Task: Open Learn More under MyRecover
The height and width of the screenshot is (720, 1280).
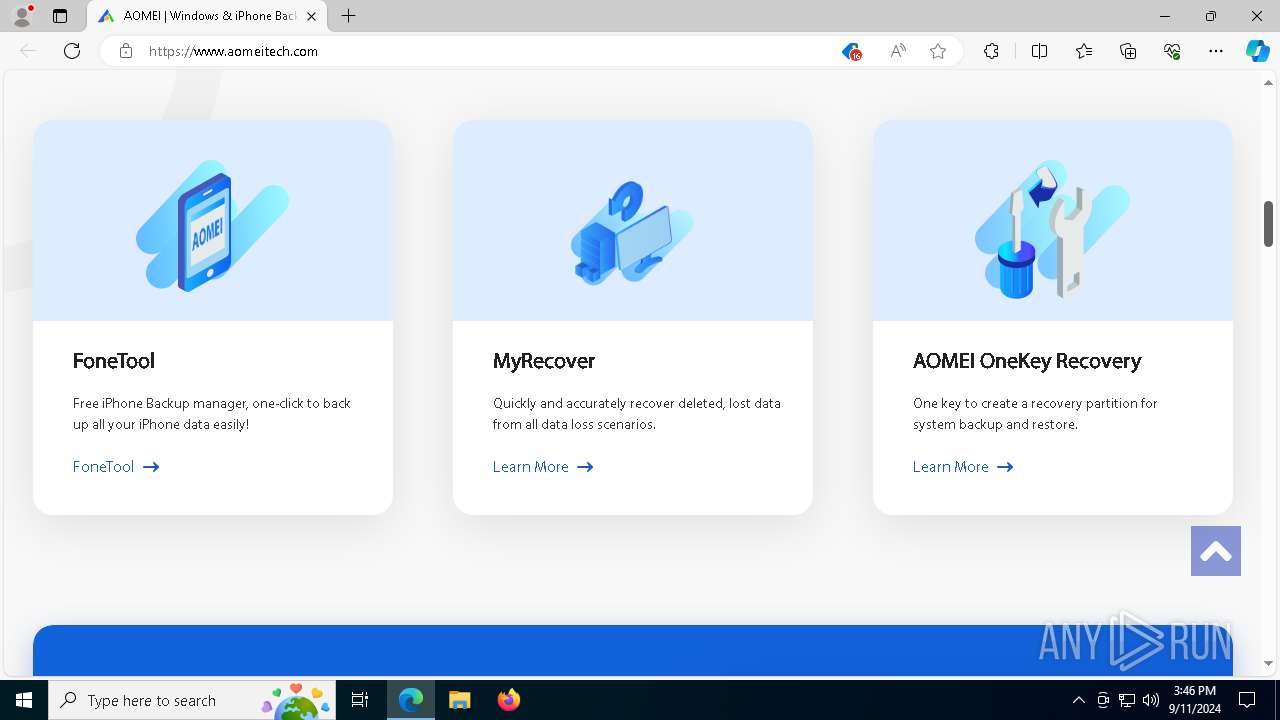Action: click(x=543, y=467)
